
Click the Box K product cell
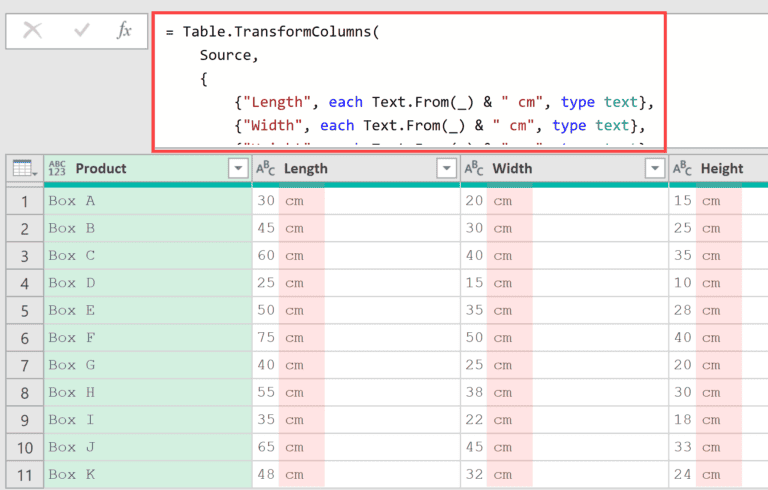[x=147, y=475]
